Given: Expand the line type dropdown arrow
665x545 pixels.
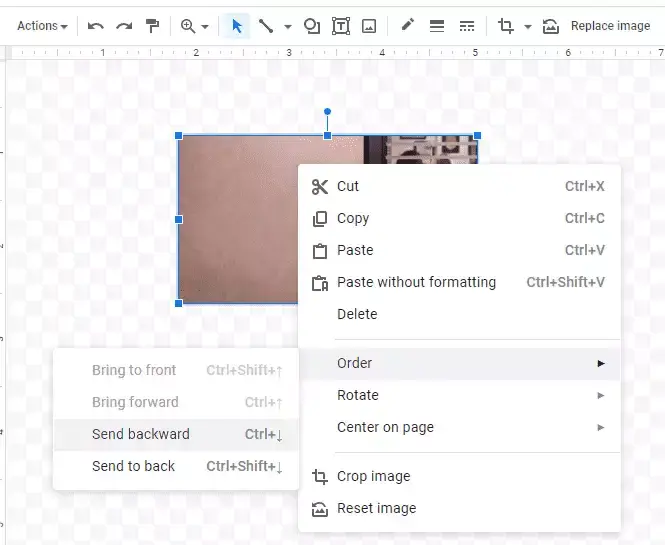Looking at the screenshot, I should point(288,27).
